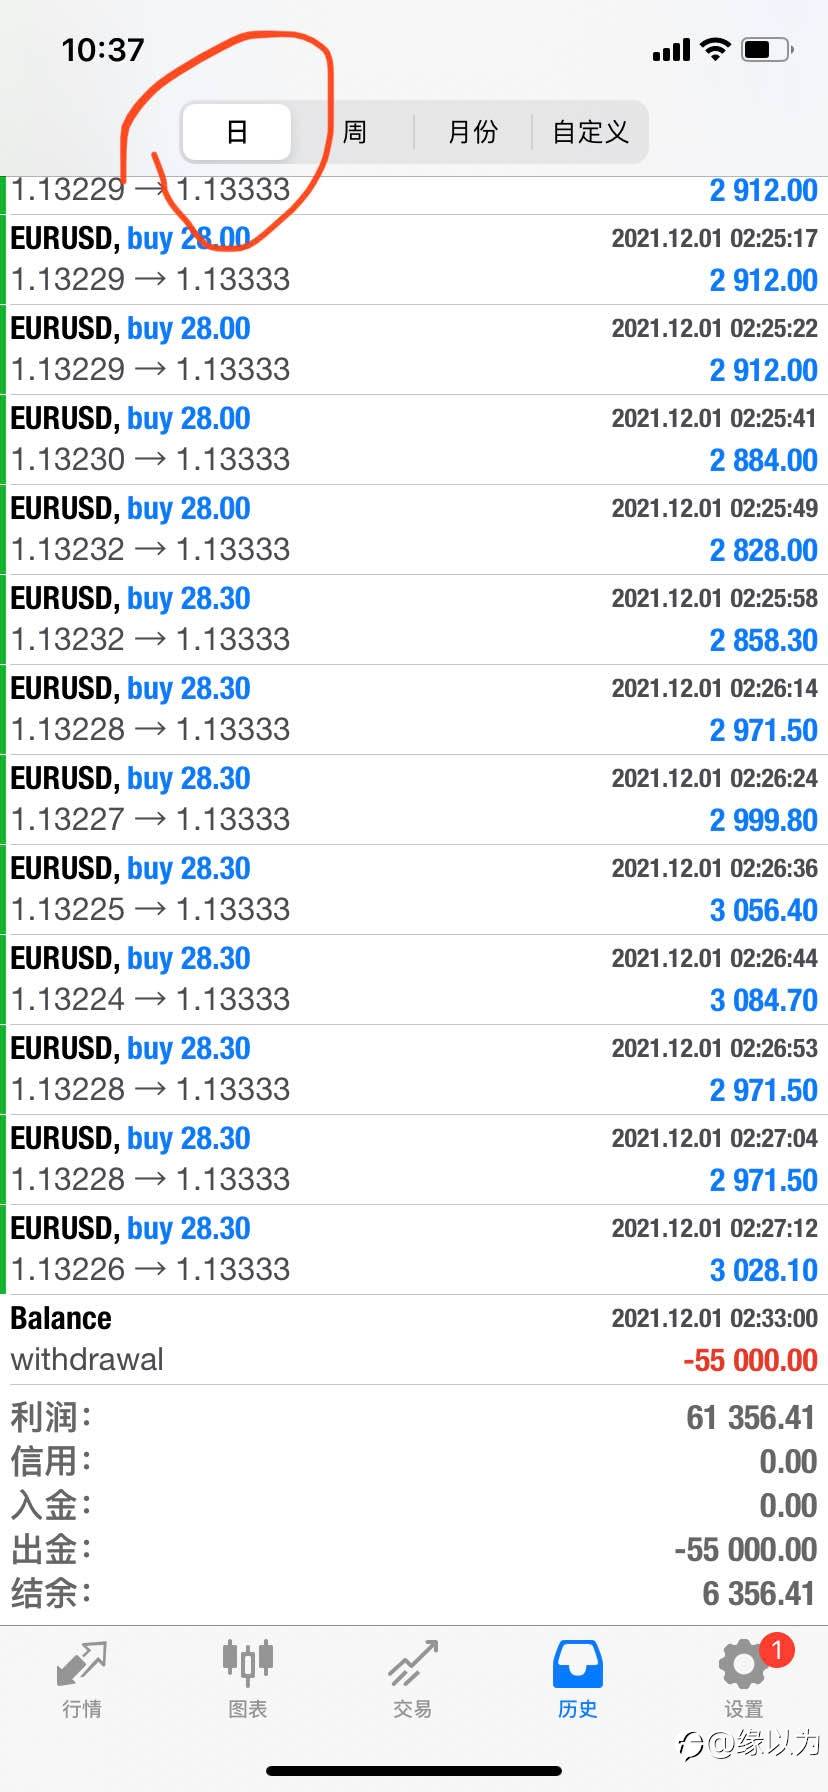The image size is (828, 1792).
Task: Select the Custom (自定义) period tab
Action: coord(590,132)
